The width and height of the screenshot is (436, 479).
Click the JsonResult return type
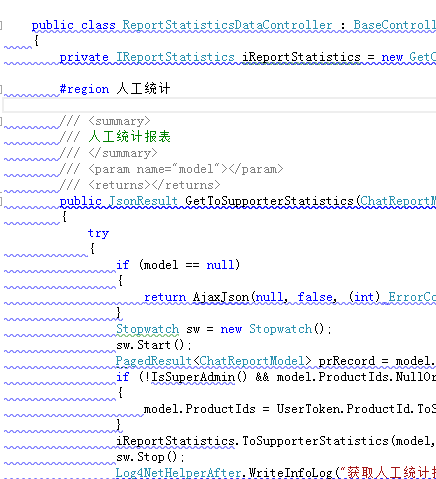(x=144, y=201)
